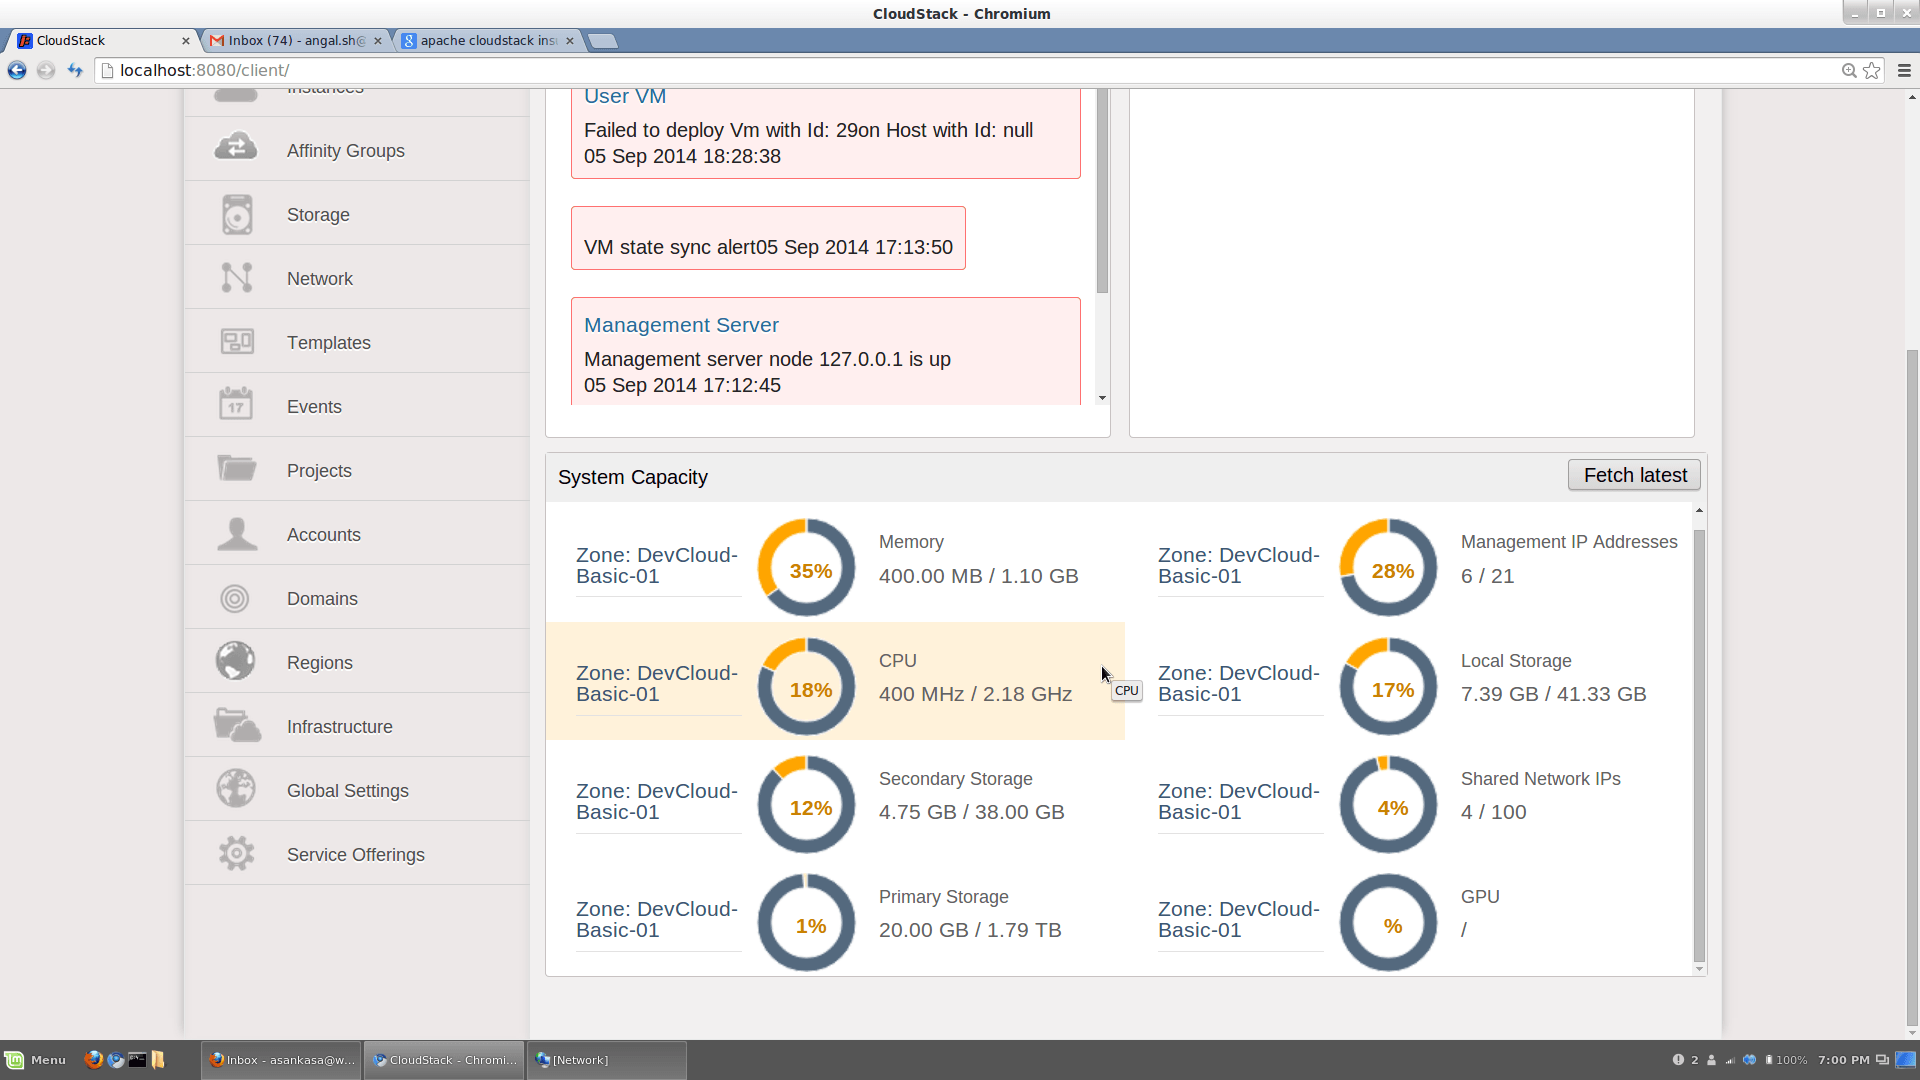Viewport: 1920px width, 1080px height.
Task: Open Domains section in sidebar
Action: 357,598
